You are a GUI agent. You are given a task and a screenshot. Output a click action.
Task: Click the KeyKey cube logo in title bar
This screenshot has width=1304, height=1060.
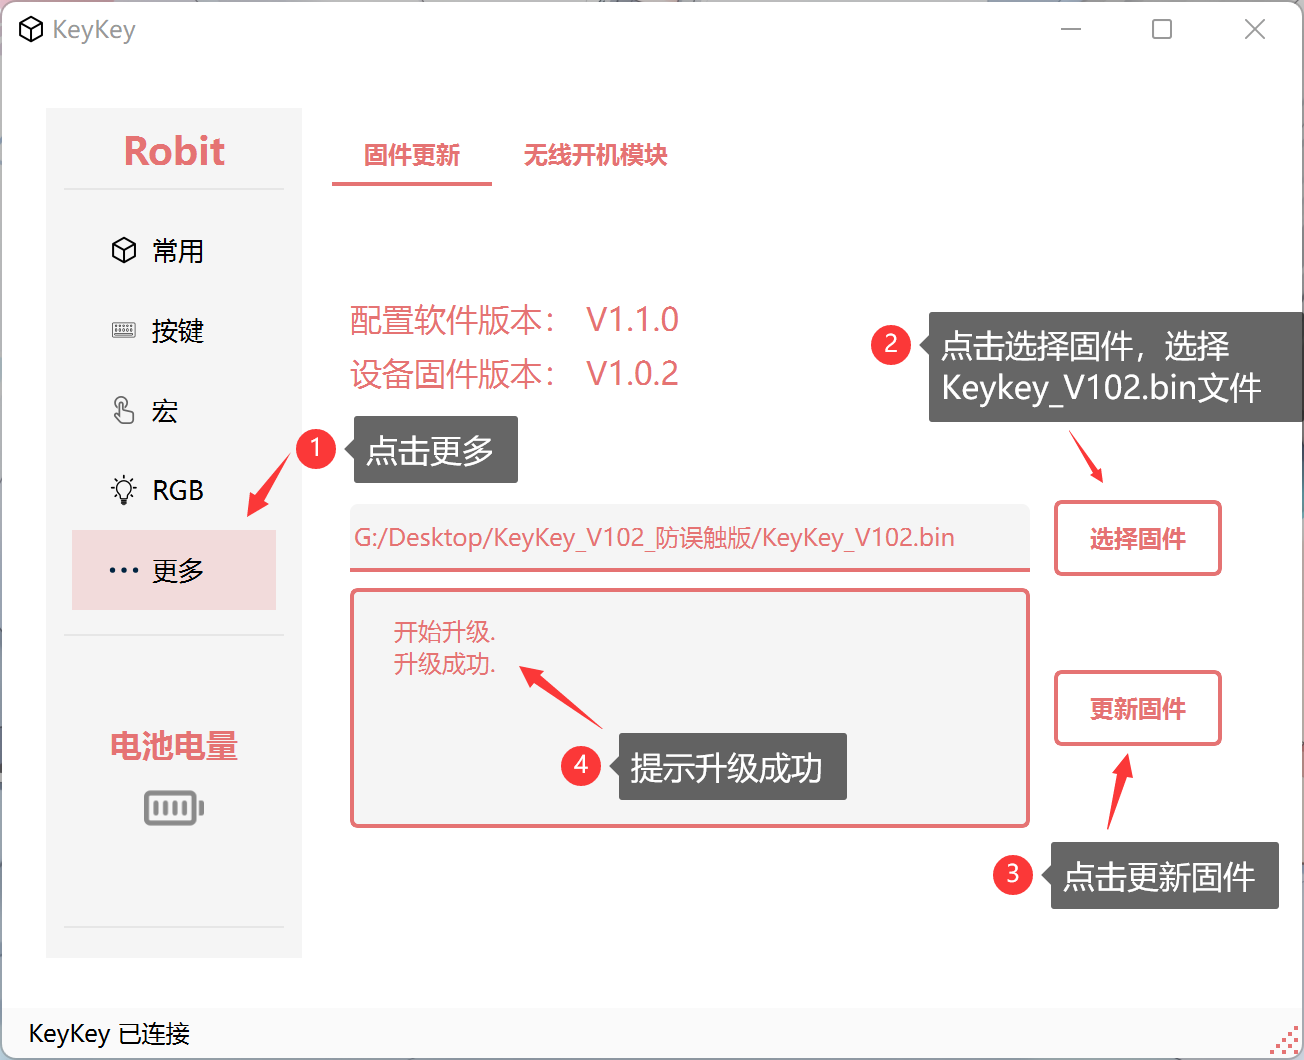[x=31, y=30]
